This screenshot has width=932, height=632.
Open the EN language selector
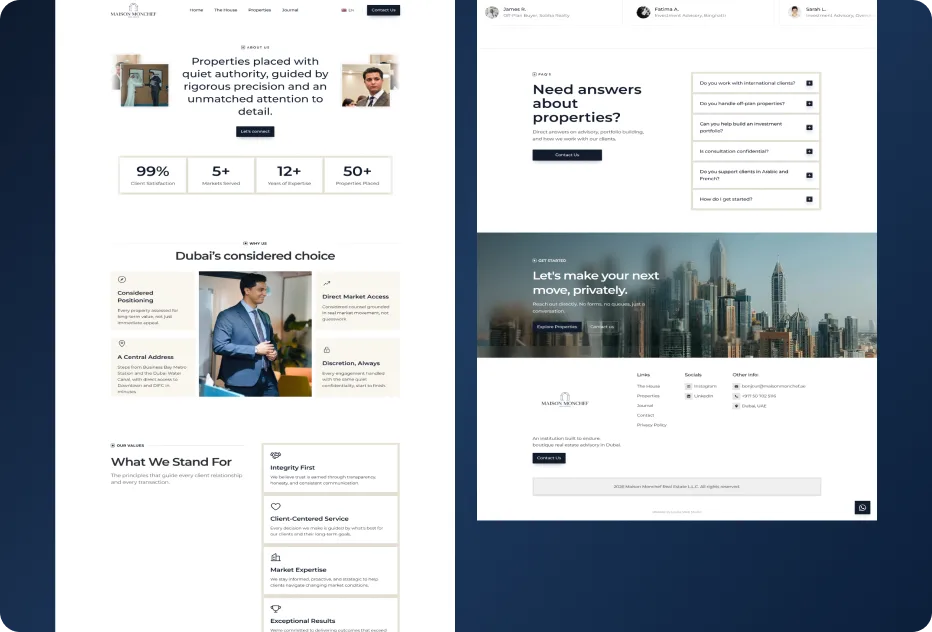click(348, 10)
